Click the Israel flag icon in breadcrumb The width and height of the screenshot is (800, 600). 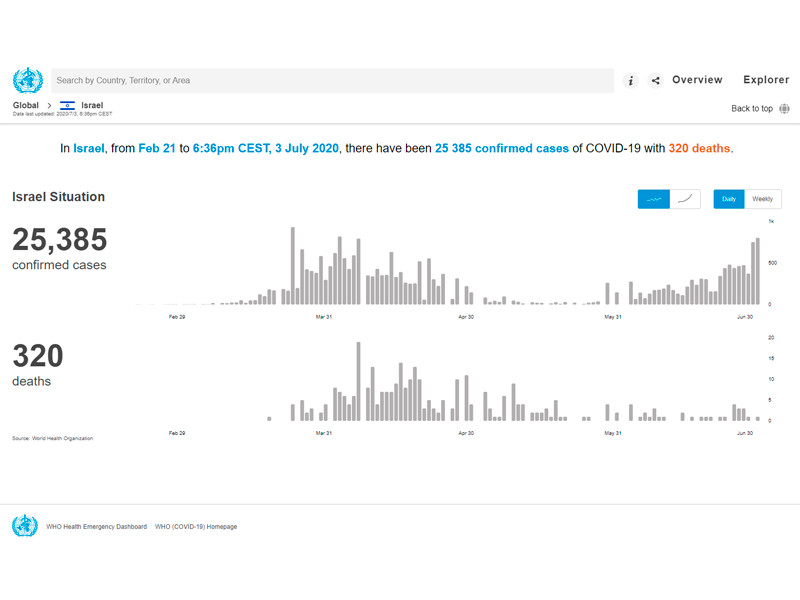pyautogui.click(x=67, y=105)
